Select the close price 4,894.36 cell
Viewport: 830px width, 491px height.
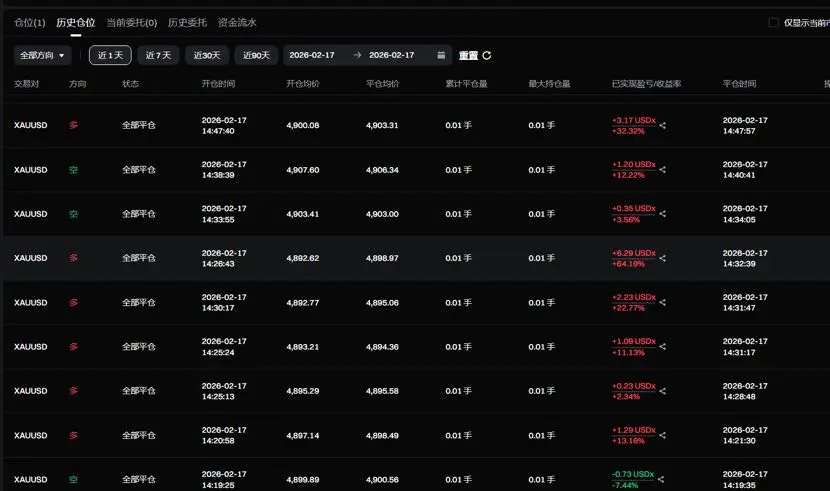382,347
